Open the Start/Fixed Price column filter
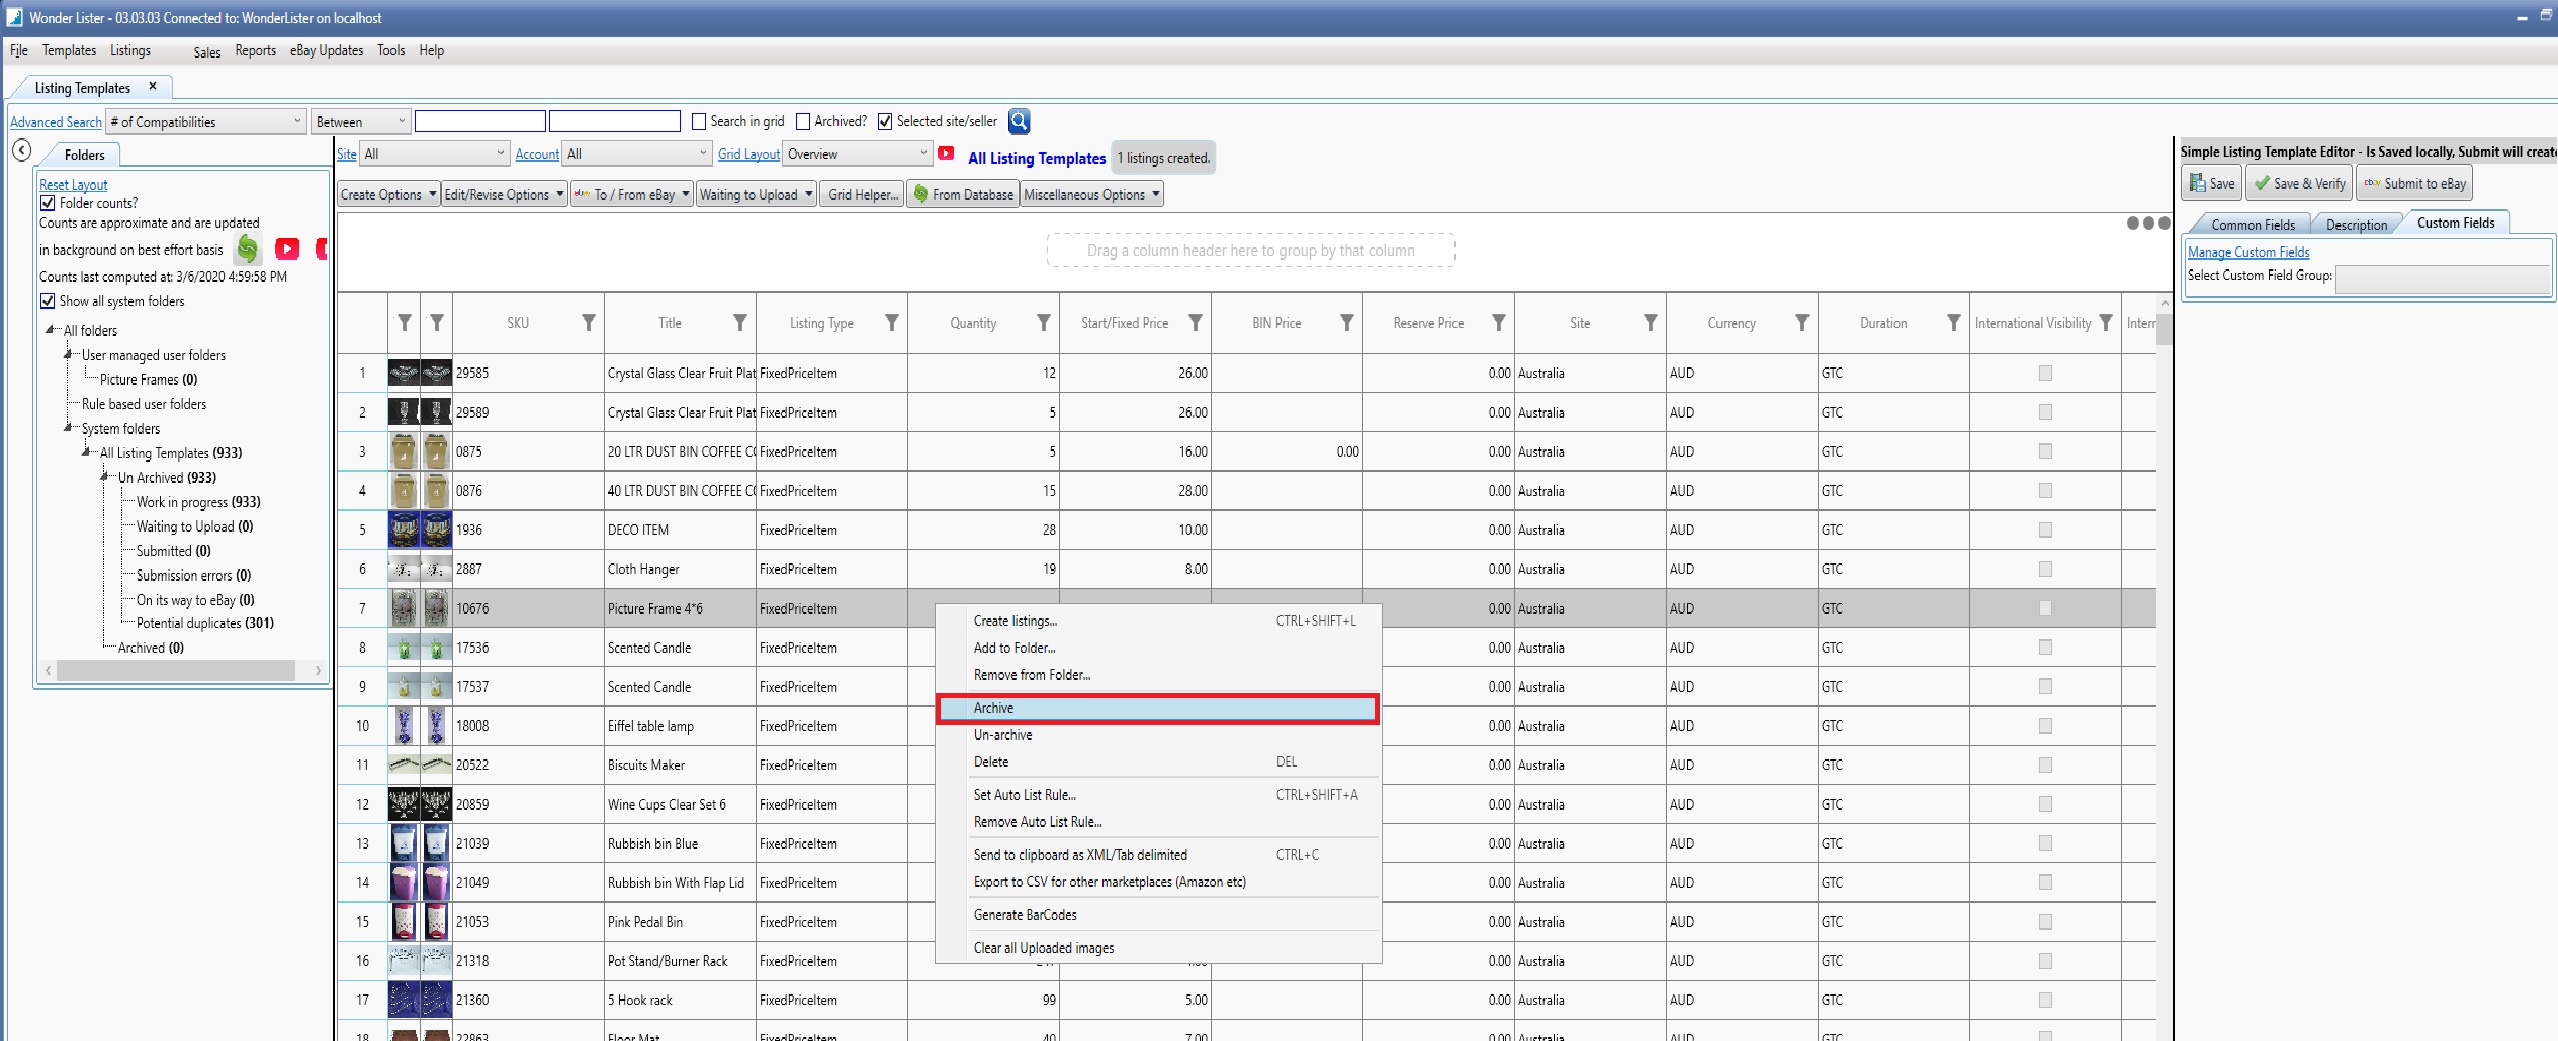The image size is (2558, 1041). click(1195, 322)
